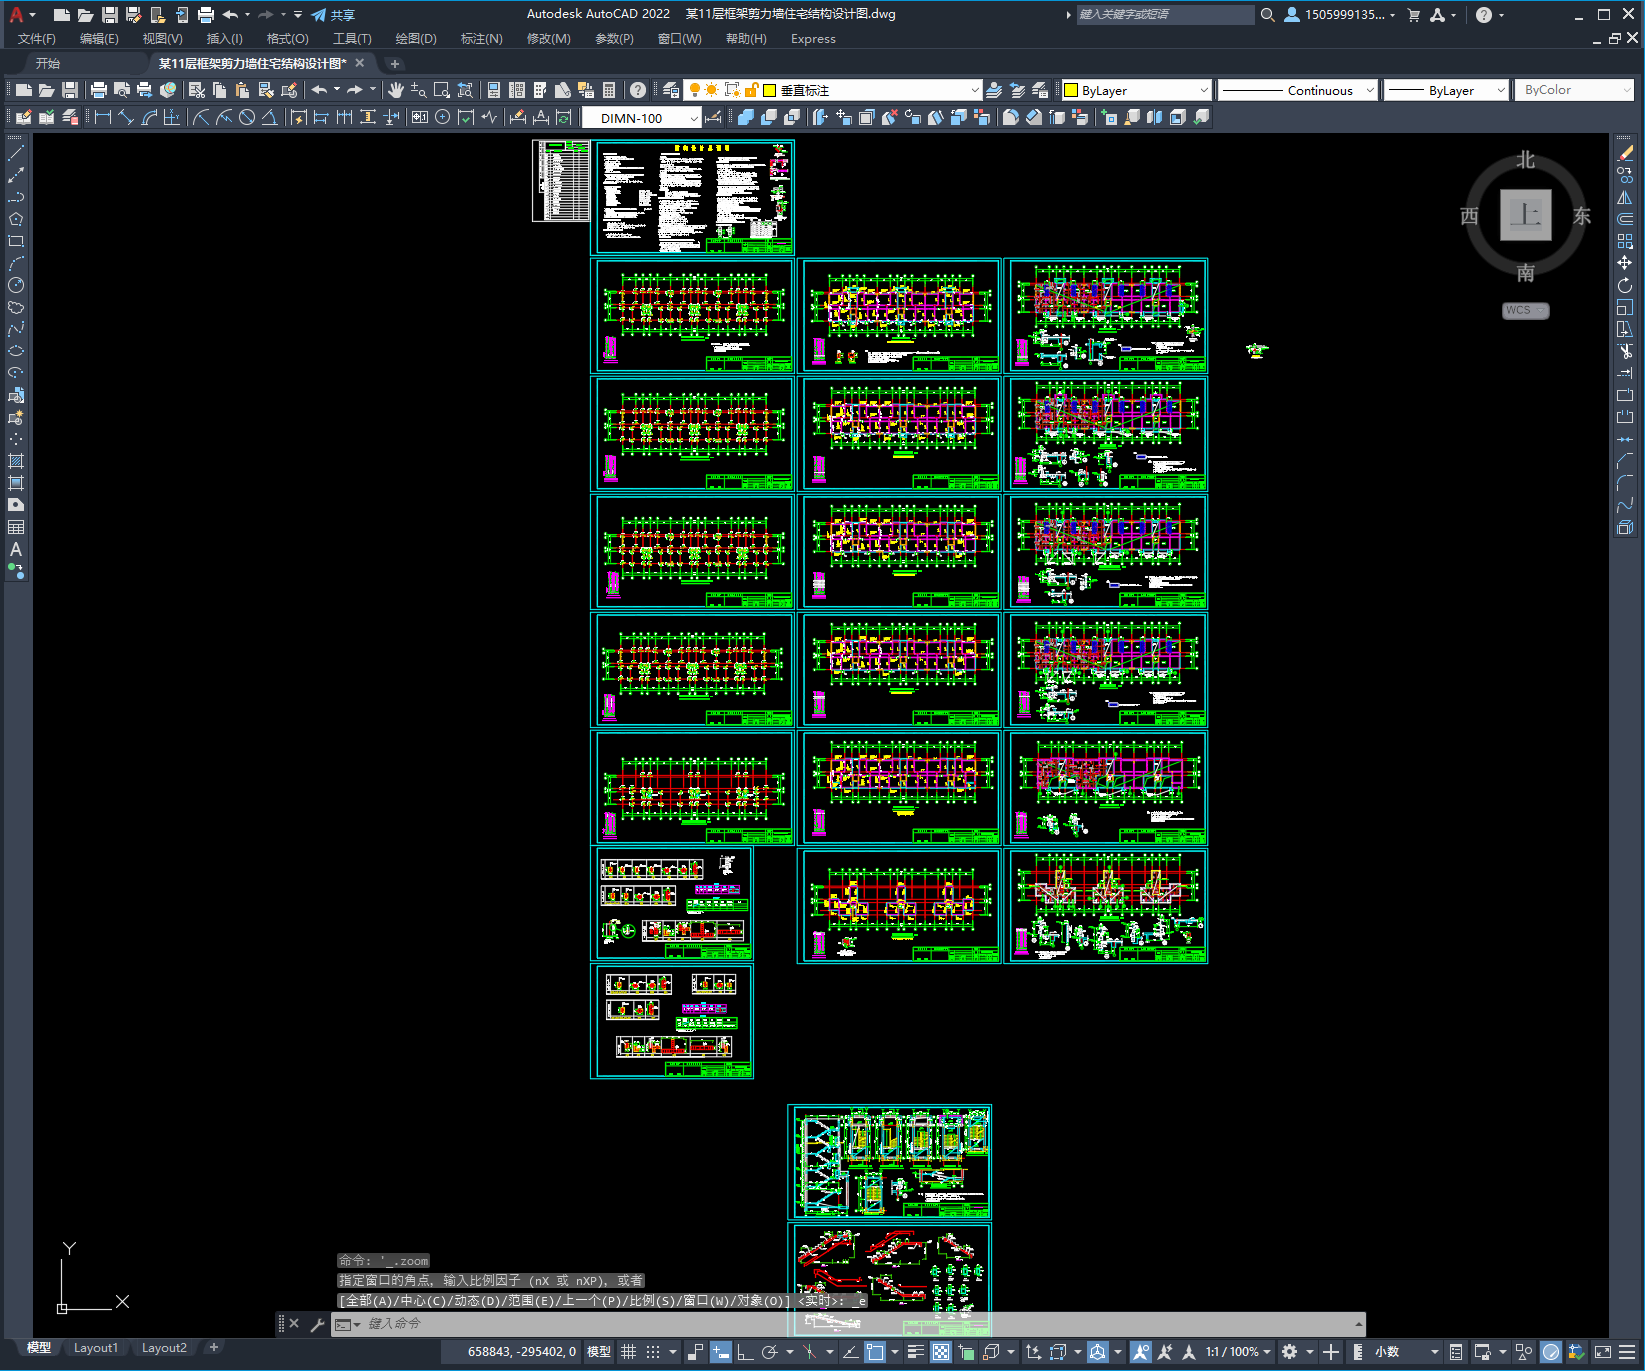Switch to the 开始 start tab

(48, 63)
